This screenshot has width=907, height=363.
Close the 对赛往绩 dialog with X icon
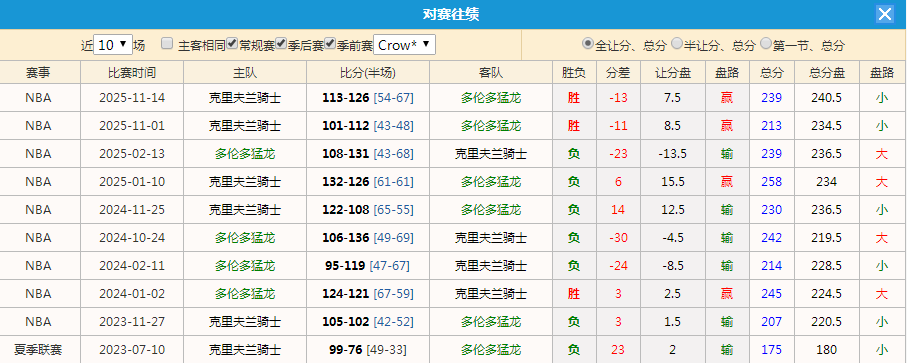884,14
